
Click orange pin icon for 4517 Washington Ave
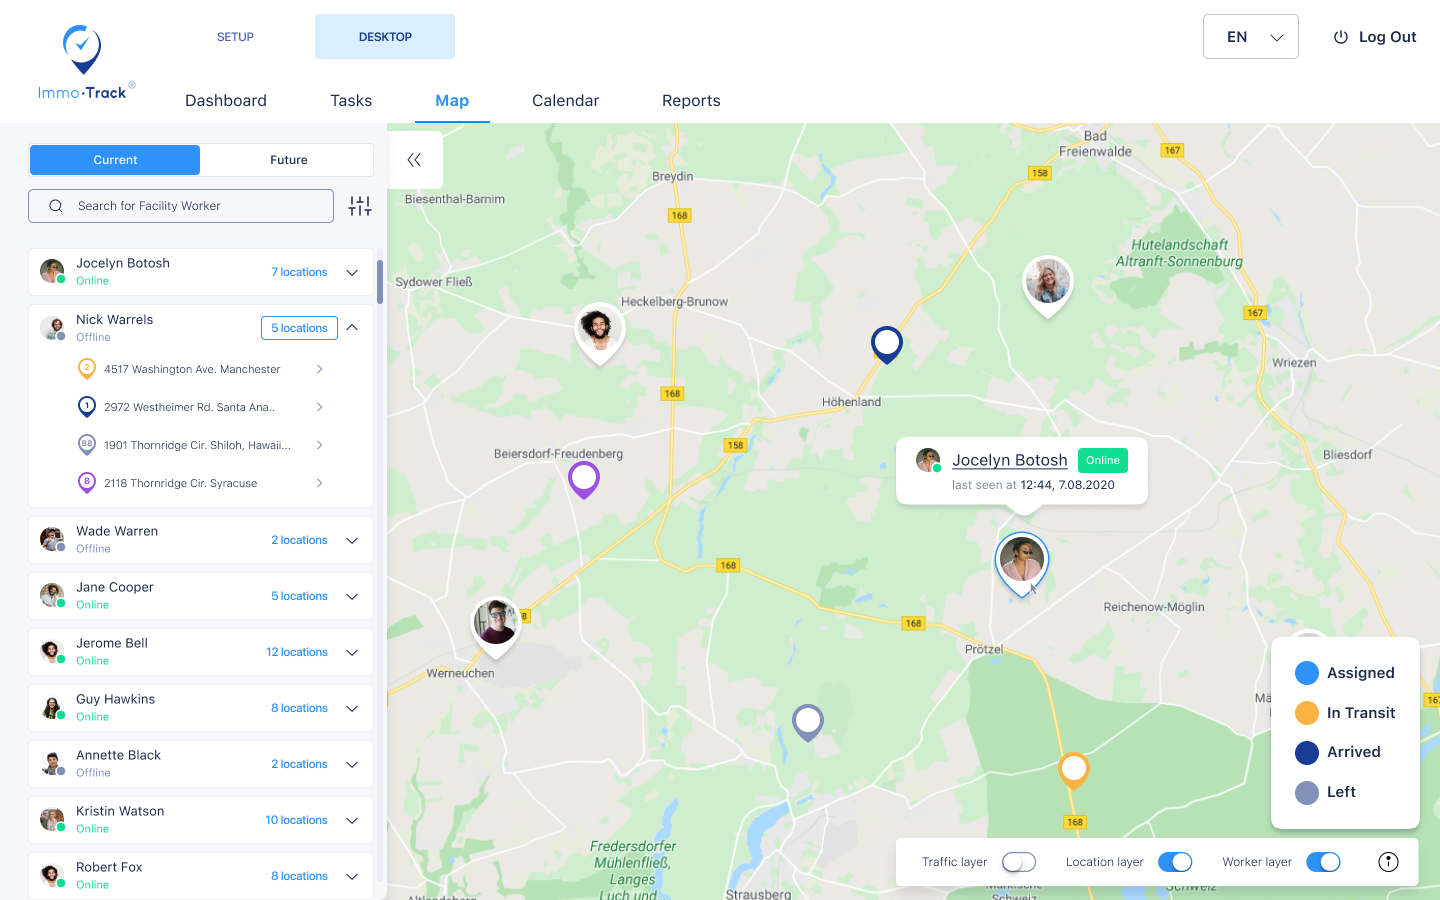click(87, 369)
